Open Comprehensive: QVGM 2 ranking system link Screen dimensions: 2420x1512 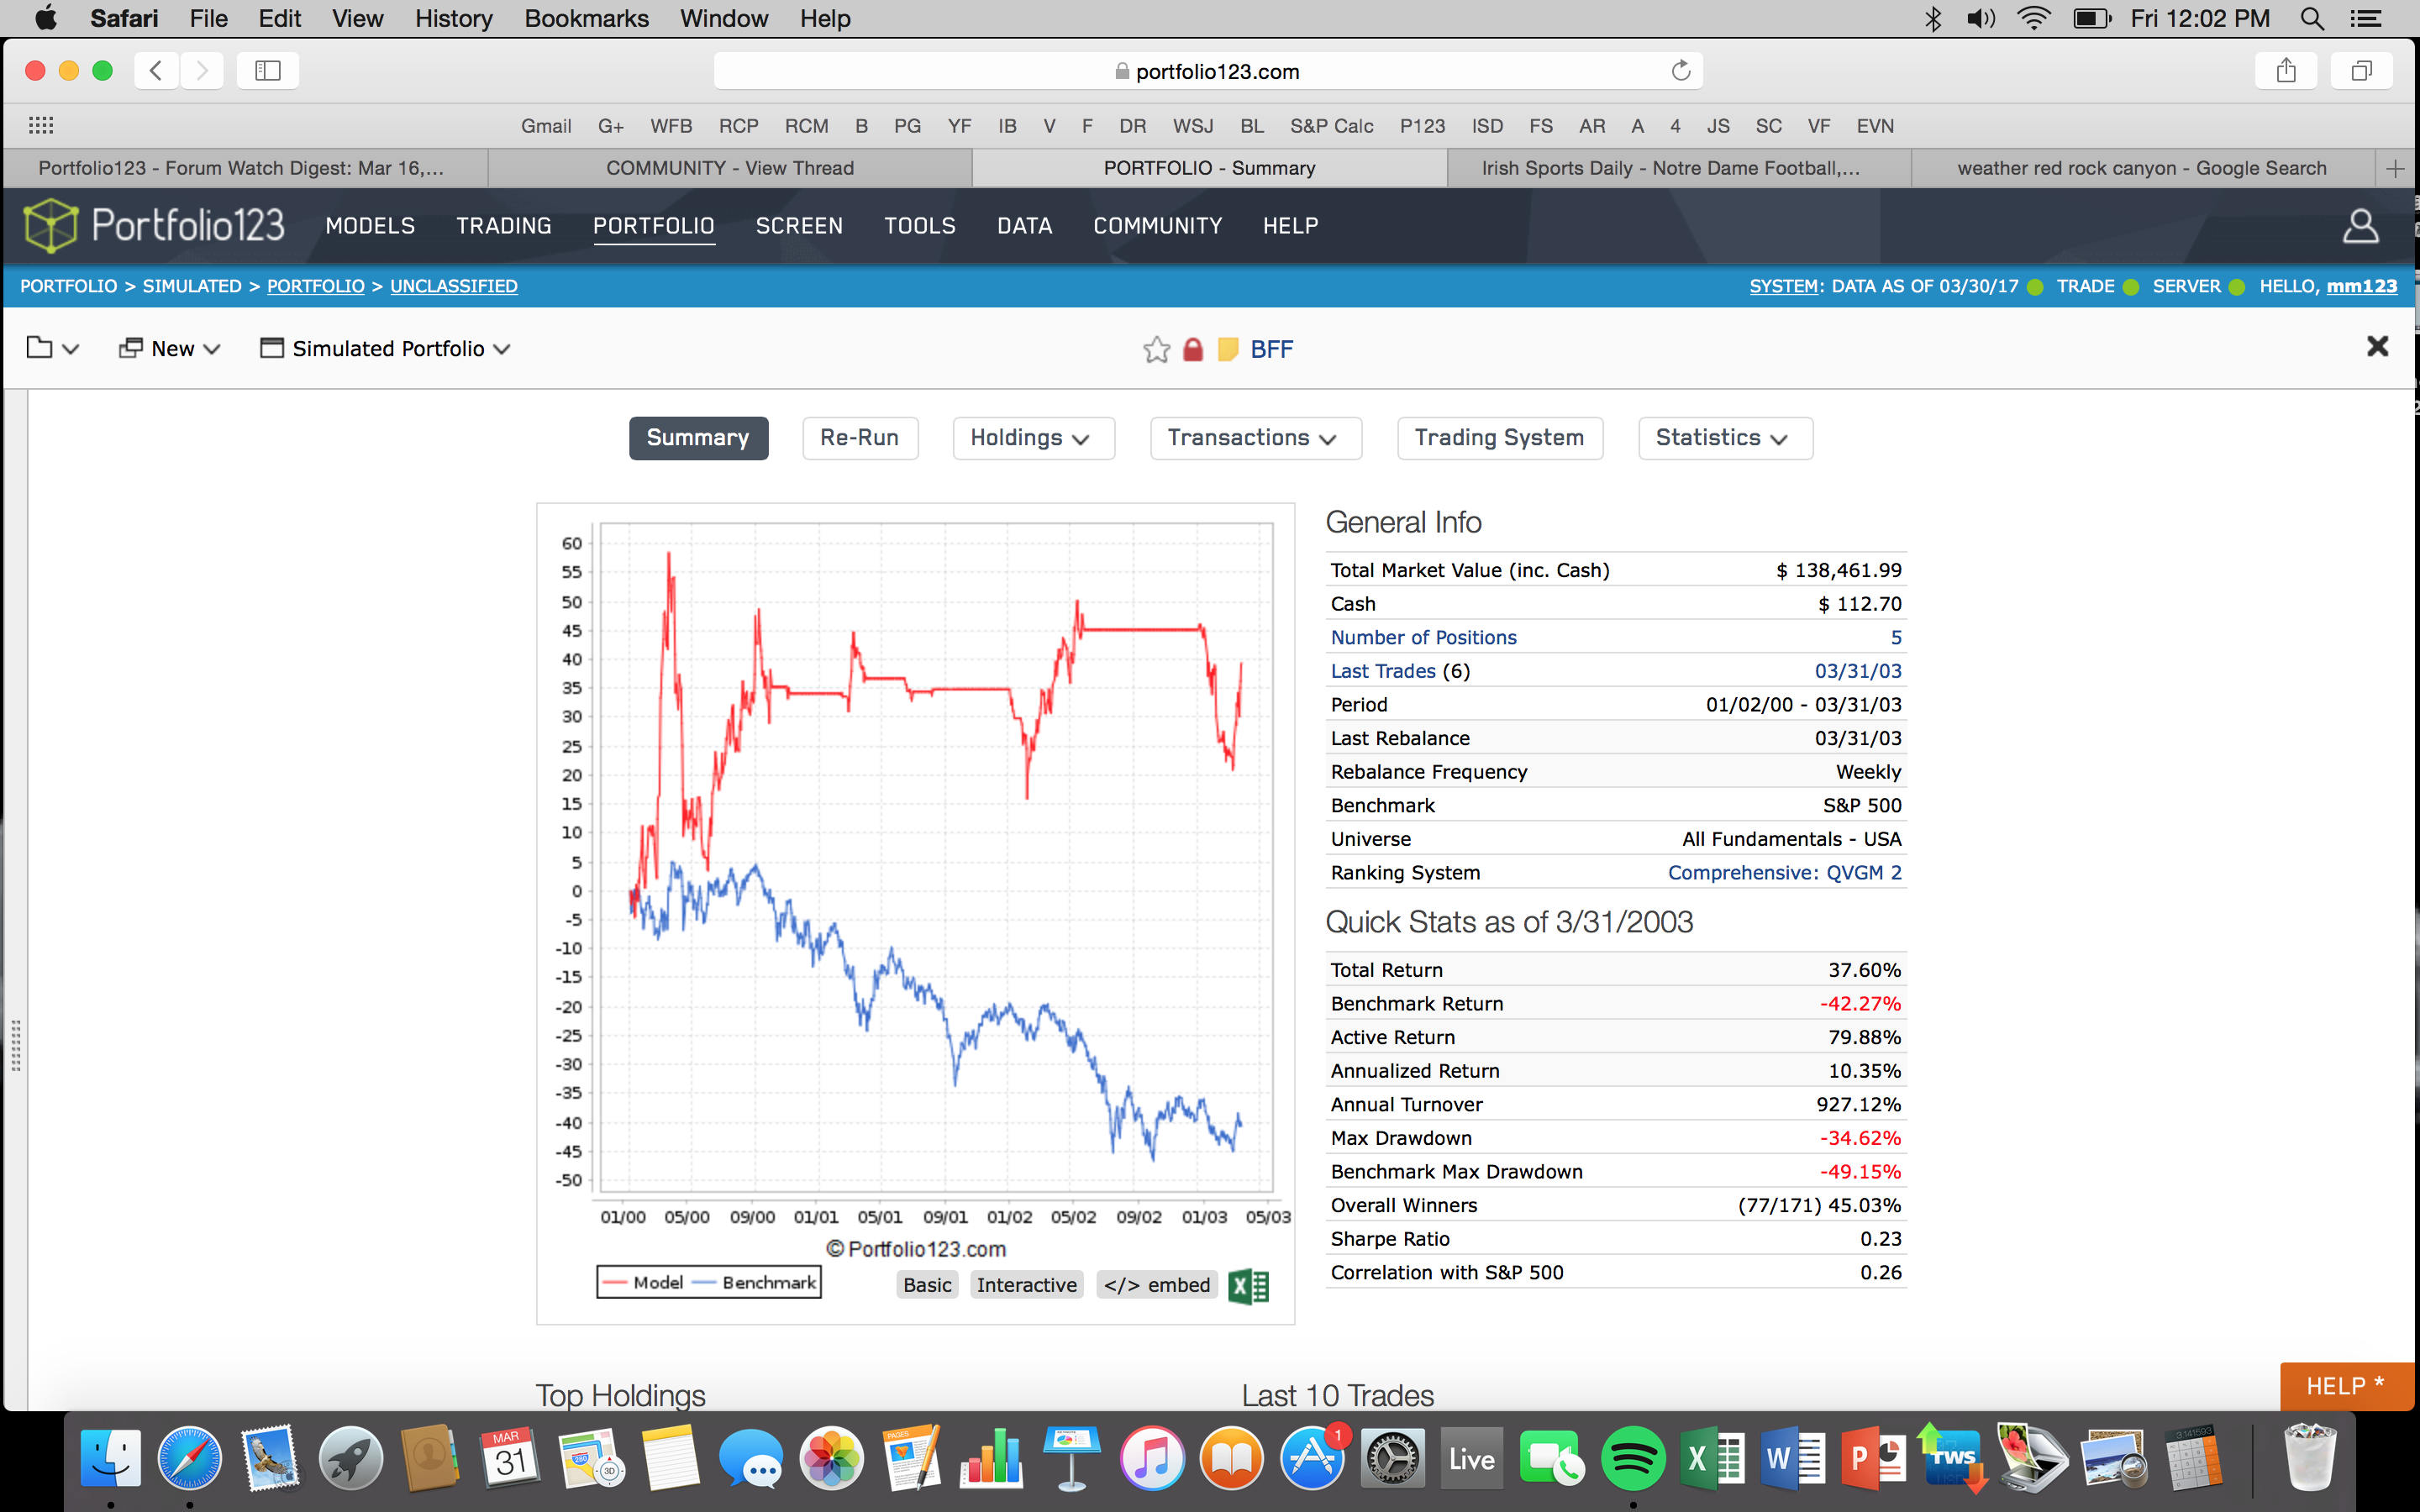(1784, 873)
